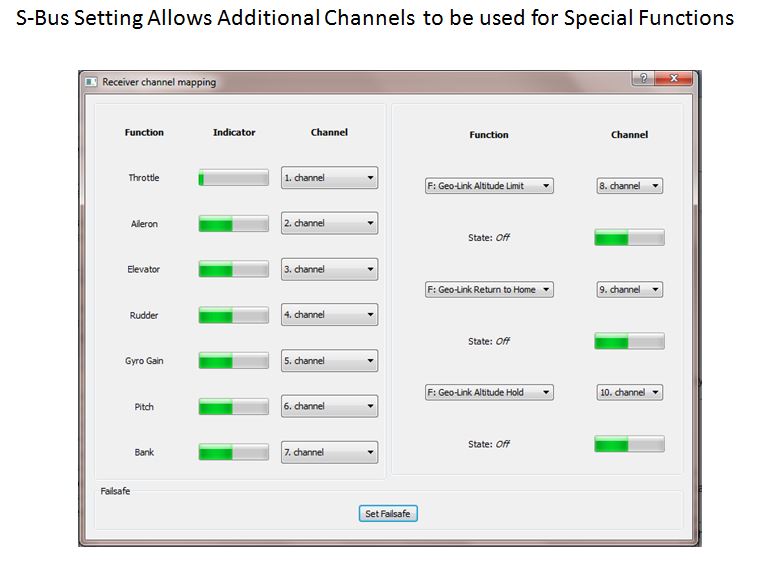This screenshot has width=779, height=576.
Task: Open the Gyro Gain channel dropdown
Action: tap(329, 361)
